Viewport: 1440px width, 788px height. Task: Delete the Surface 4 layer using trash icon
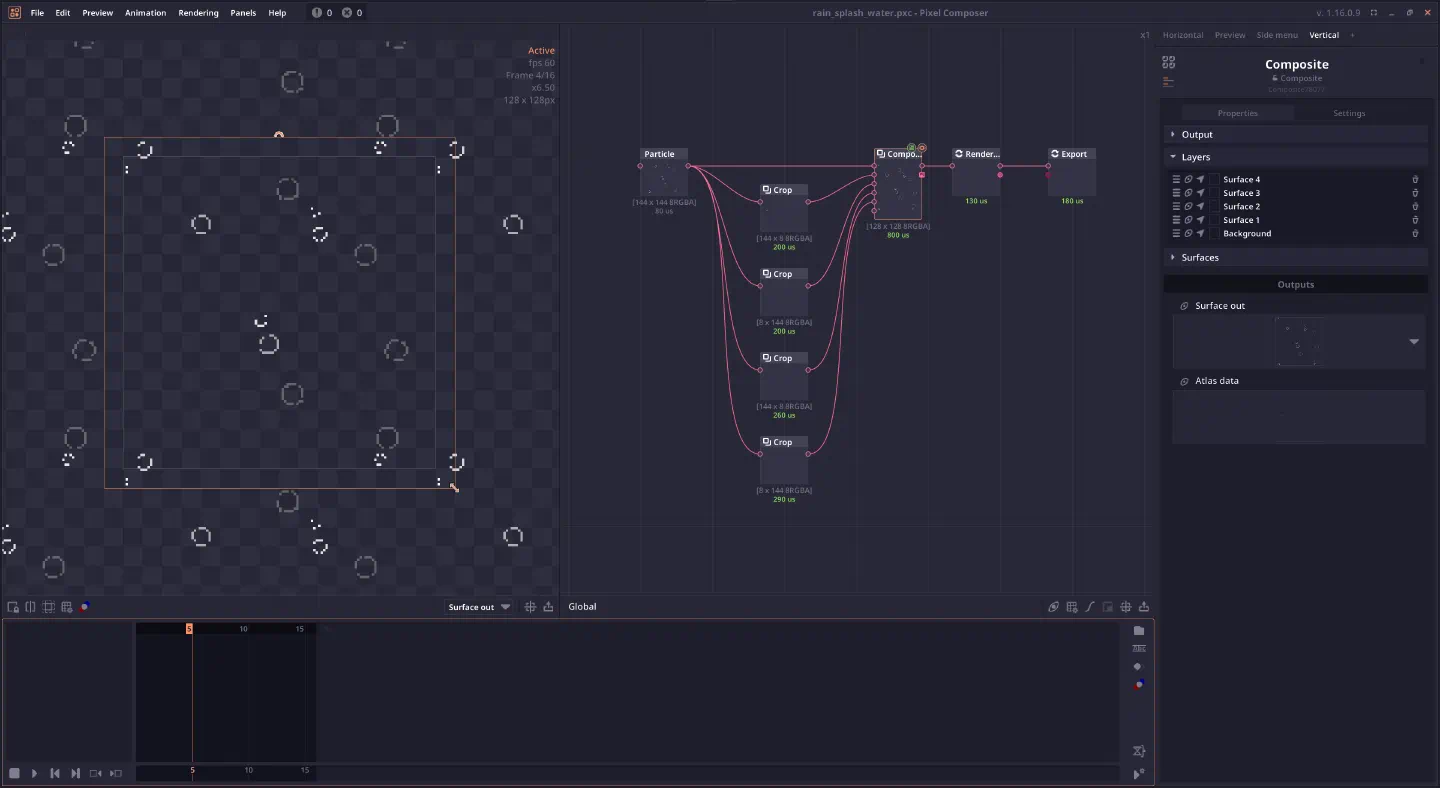point(1416,179)
